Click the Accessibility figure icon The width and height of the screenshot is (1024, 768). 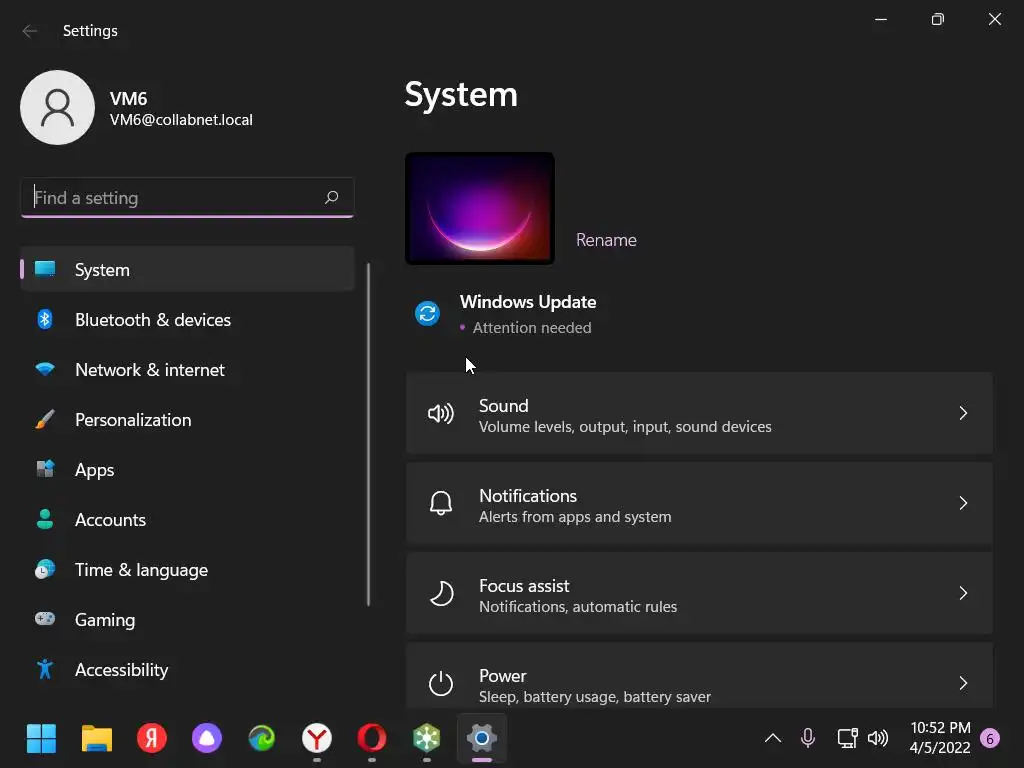coord(45,669)
